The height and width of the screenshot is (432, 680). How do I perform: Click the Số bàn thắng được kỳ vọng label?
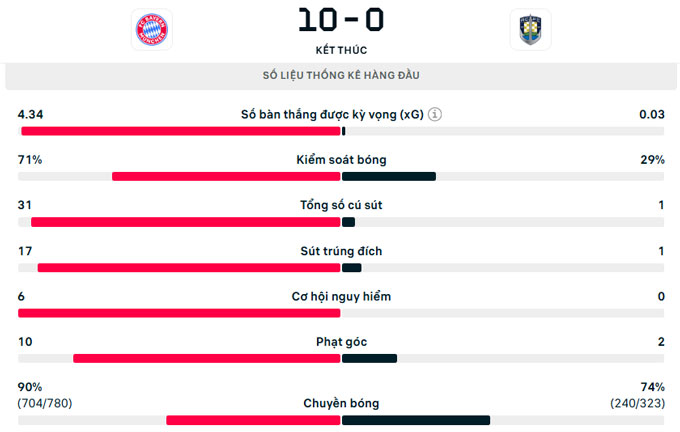(332, 115)
